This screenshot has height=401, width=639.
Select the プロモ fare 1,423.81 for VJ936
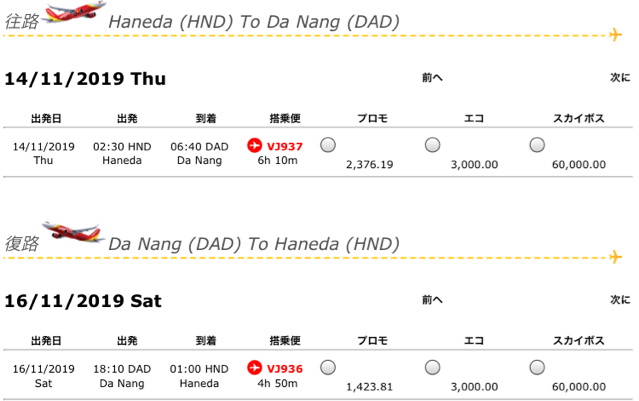coord(328,367)
